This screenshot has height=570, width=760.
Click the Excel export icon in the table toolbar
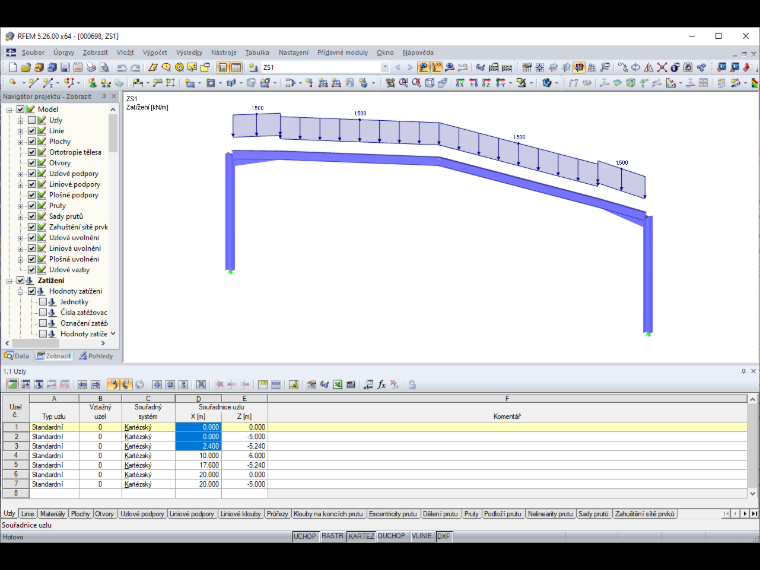337,385
